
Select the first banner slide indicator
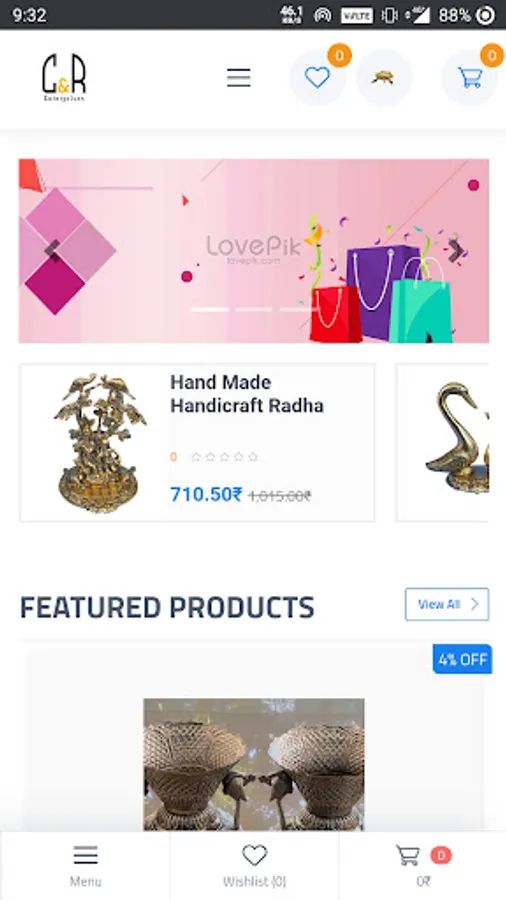pos(209,309)
